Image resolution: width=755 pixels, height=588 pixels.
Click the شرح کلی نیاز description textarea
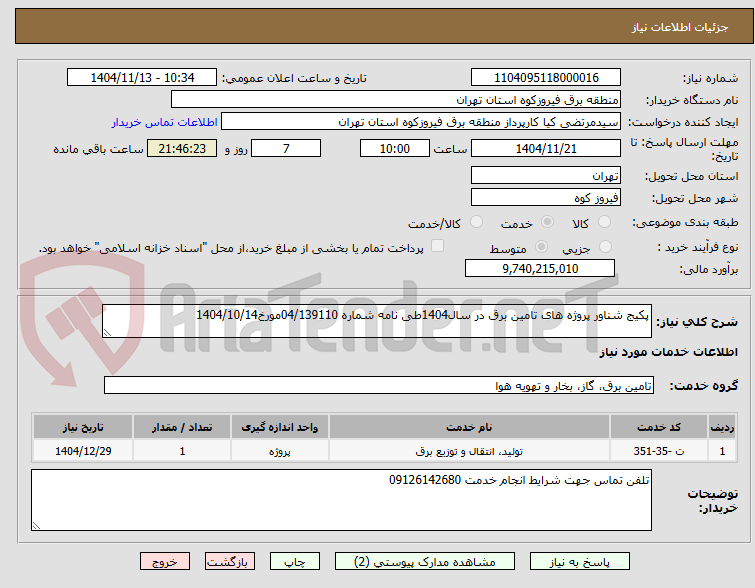pyautogui.click(x=377, y=321)
